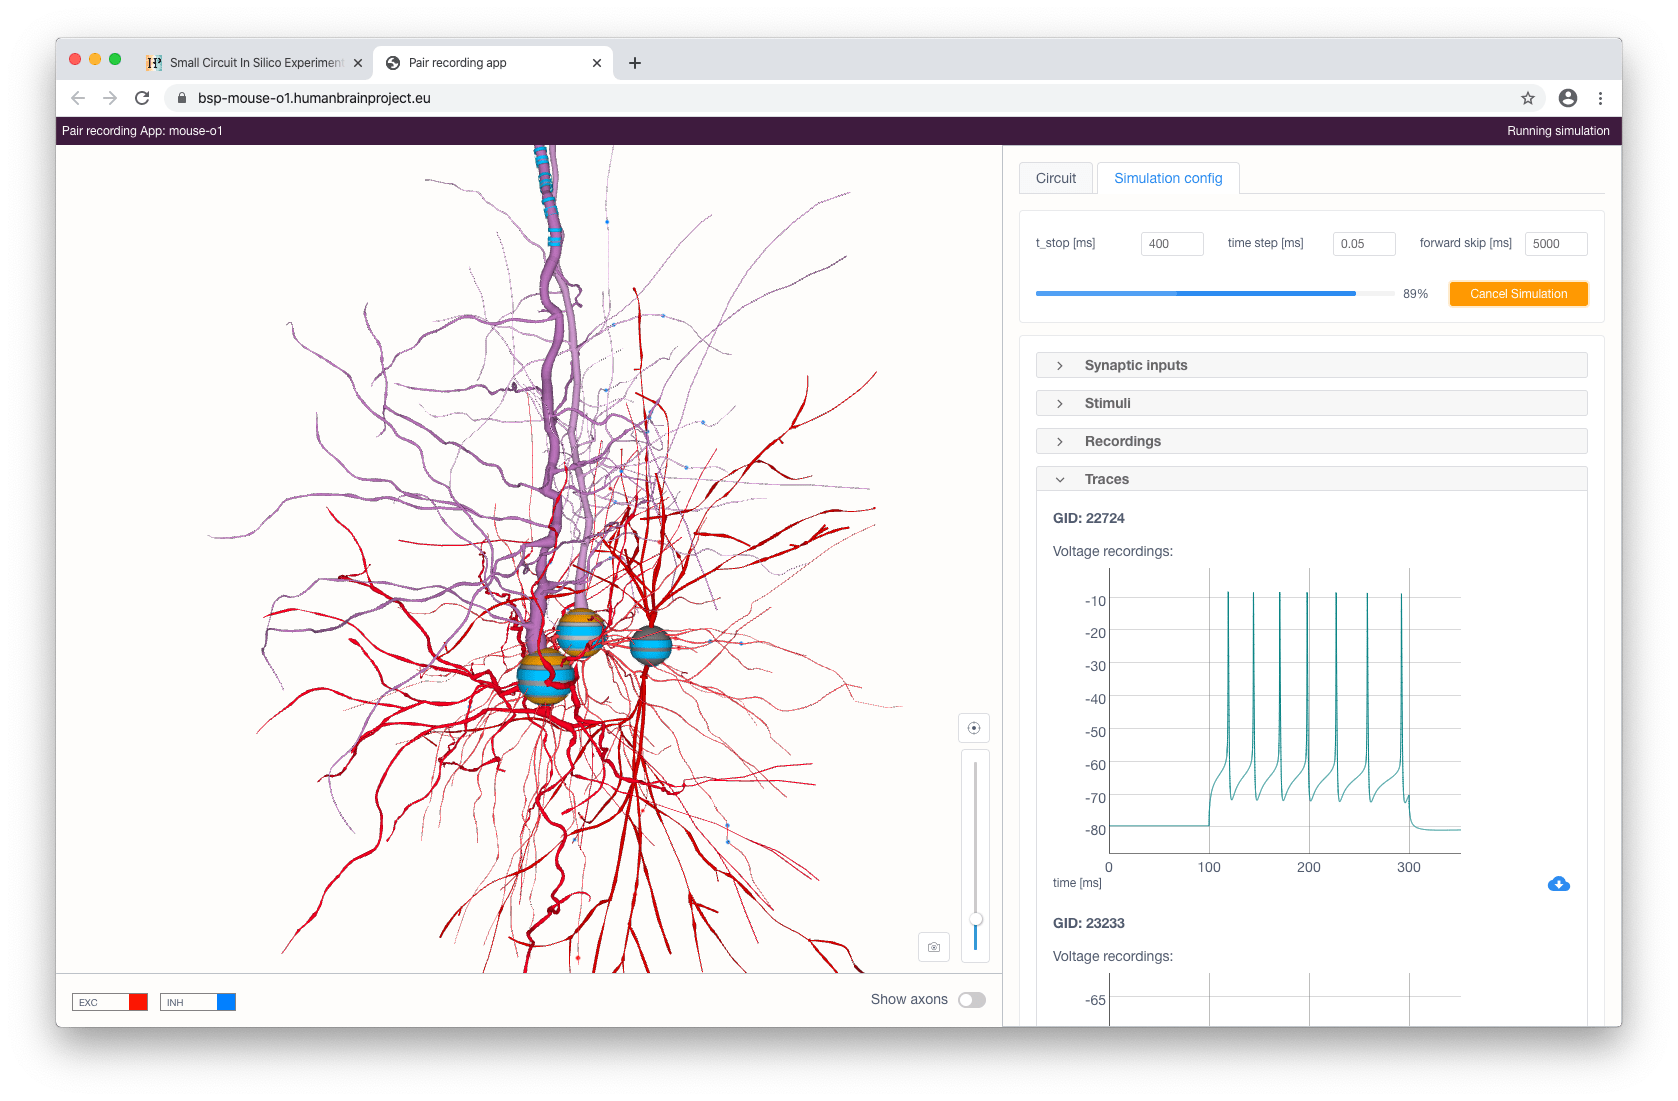The height and width of the screenshot is (1101, 1678).
Task: Switch to Small Circuit In Silico Experiment tab
Action: [x=255, y=63]
